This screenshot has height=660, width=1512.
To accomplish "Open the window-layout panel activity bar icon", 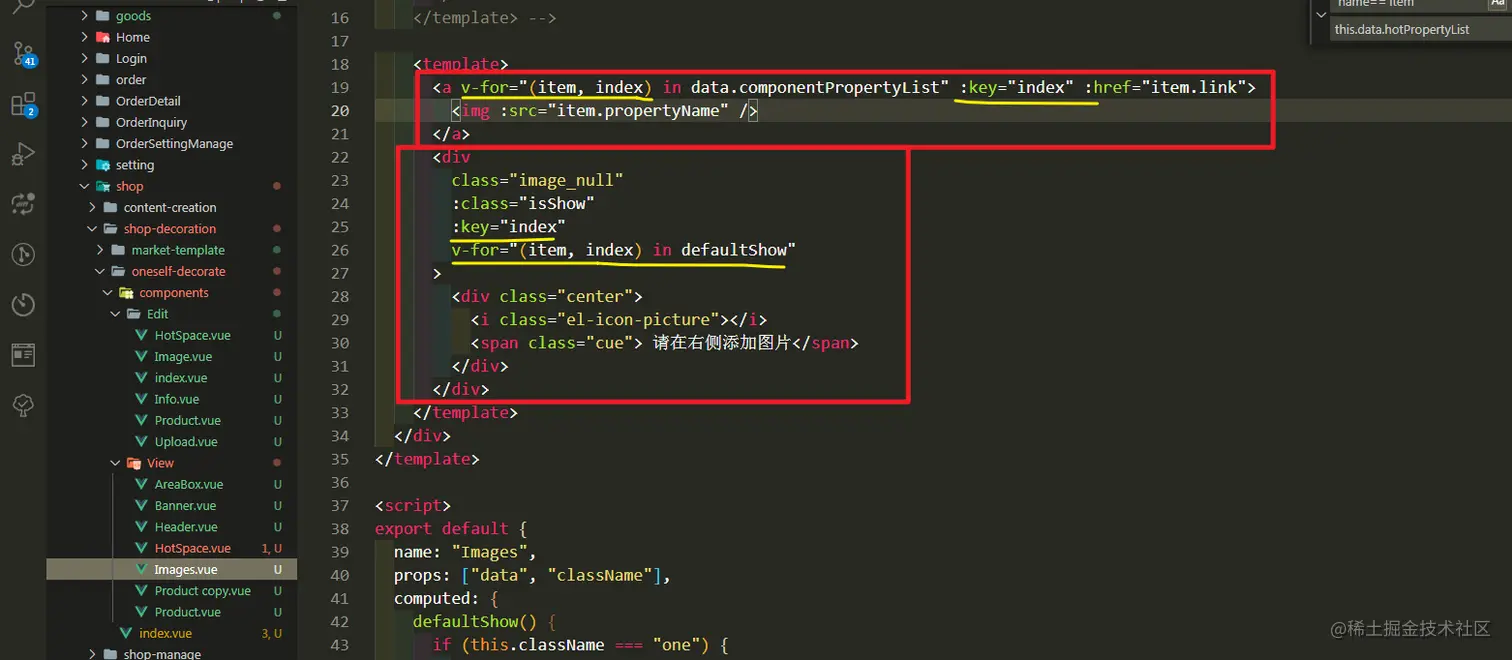I will pos(22,354).
